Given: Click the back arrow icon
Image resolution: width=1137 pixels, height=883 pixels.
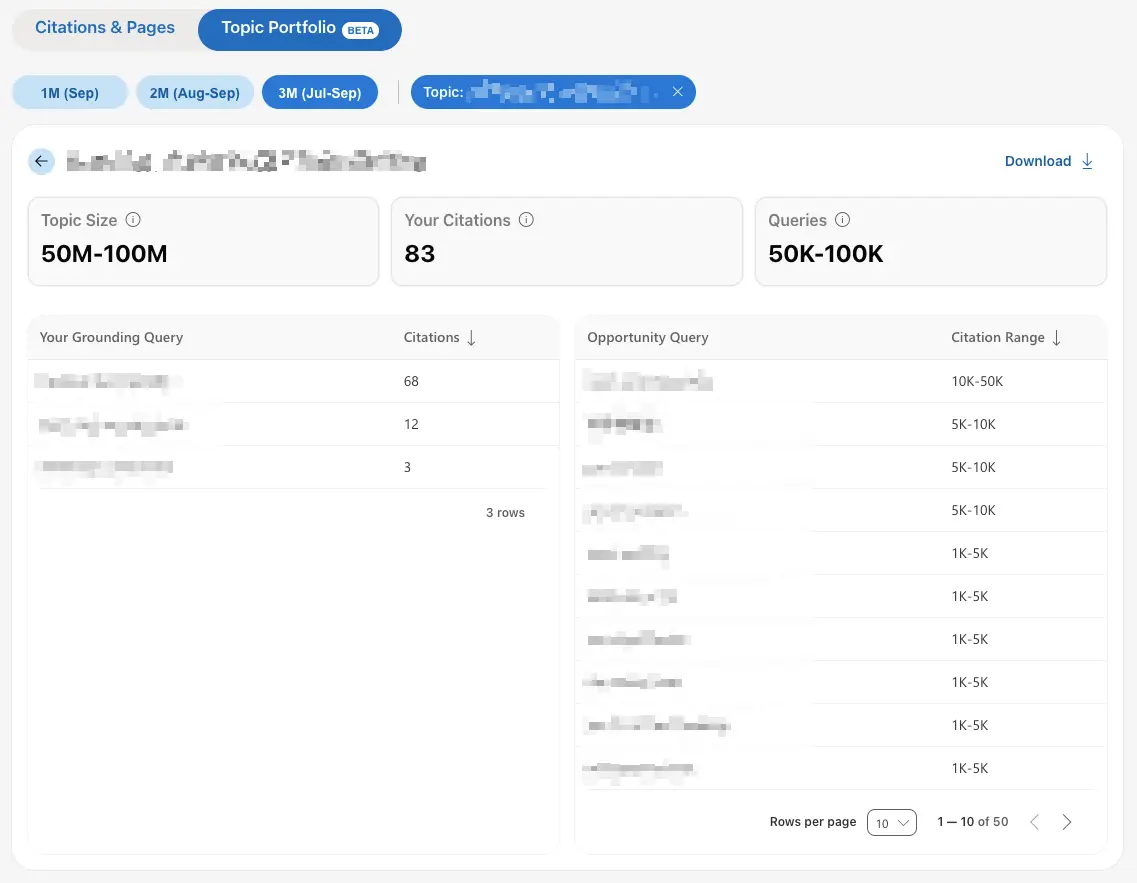Looking at the screenshot, I should point(41,161).
